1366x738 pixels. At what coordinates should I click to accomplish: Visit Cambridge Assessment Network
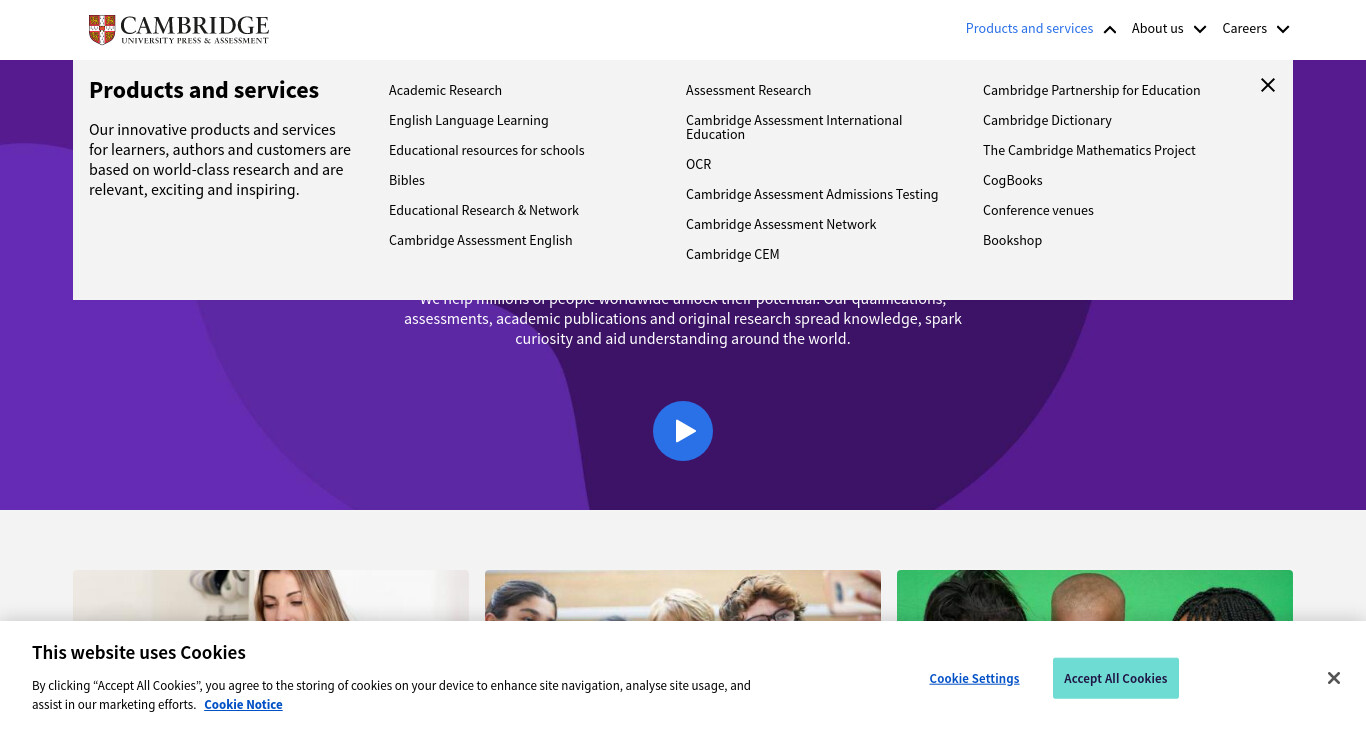pyautogui.click(x=781, y=224)
